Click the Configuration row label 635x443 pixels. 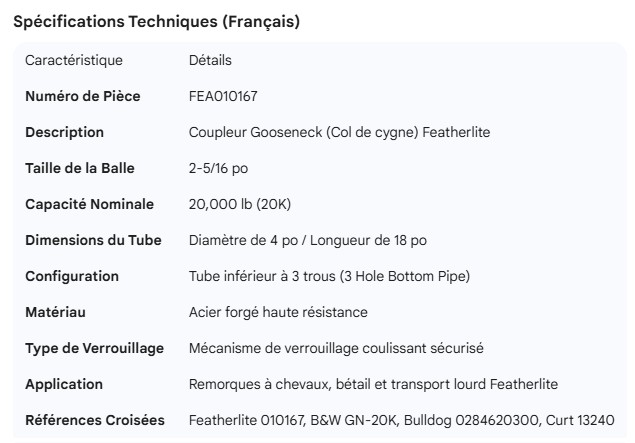pyautogui.click(x=72, y=276)
